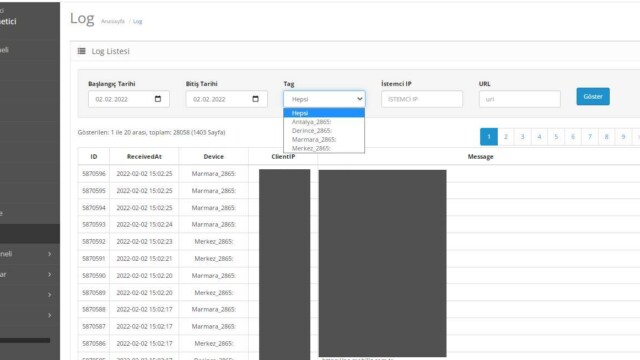This screenshot has height=360, width=640.
Task: Select Marmara_2865 option in Tag list
Action: (x=324, y=139)
